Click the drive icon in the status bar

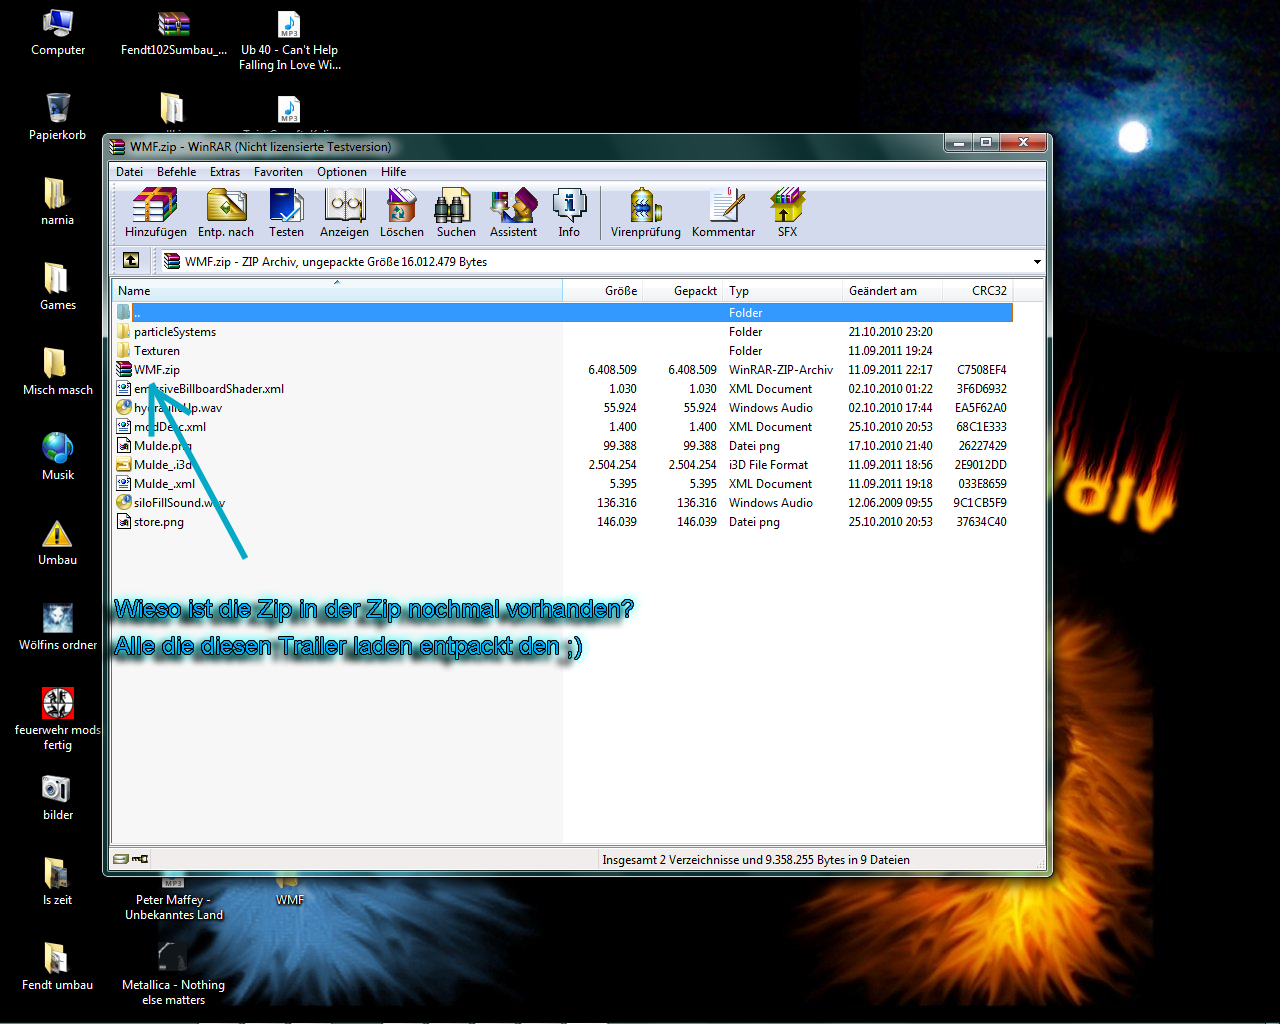click(x=121, y=859)
